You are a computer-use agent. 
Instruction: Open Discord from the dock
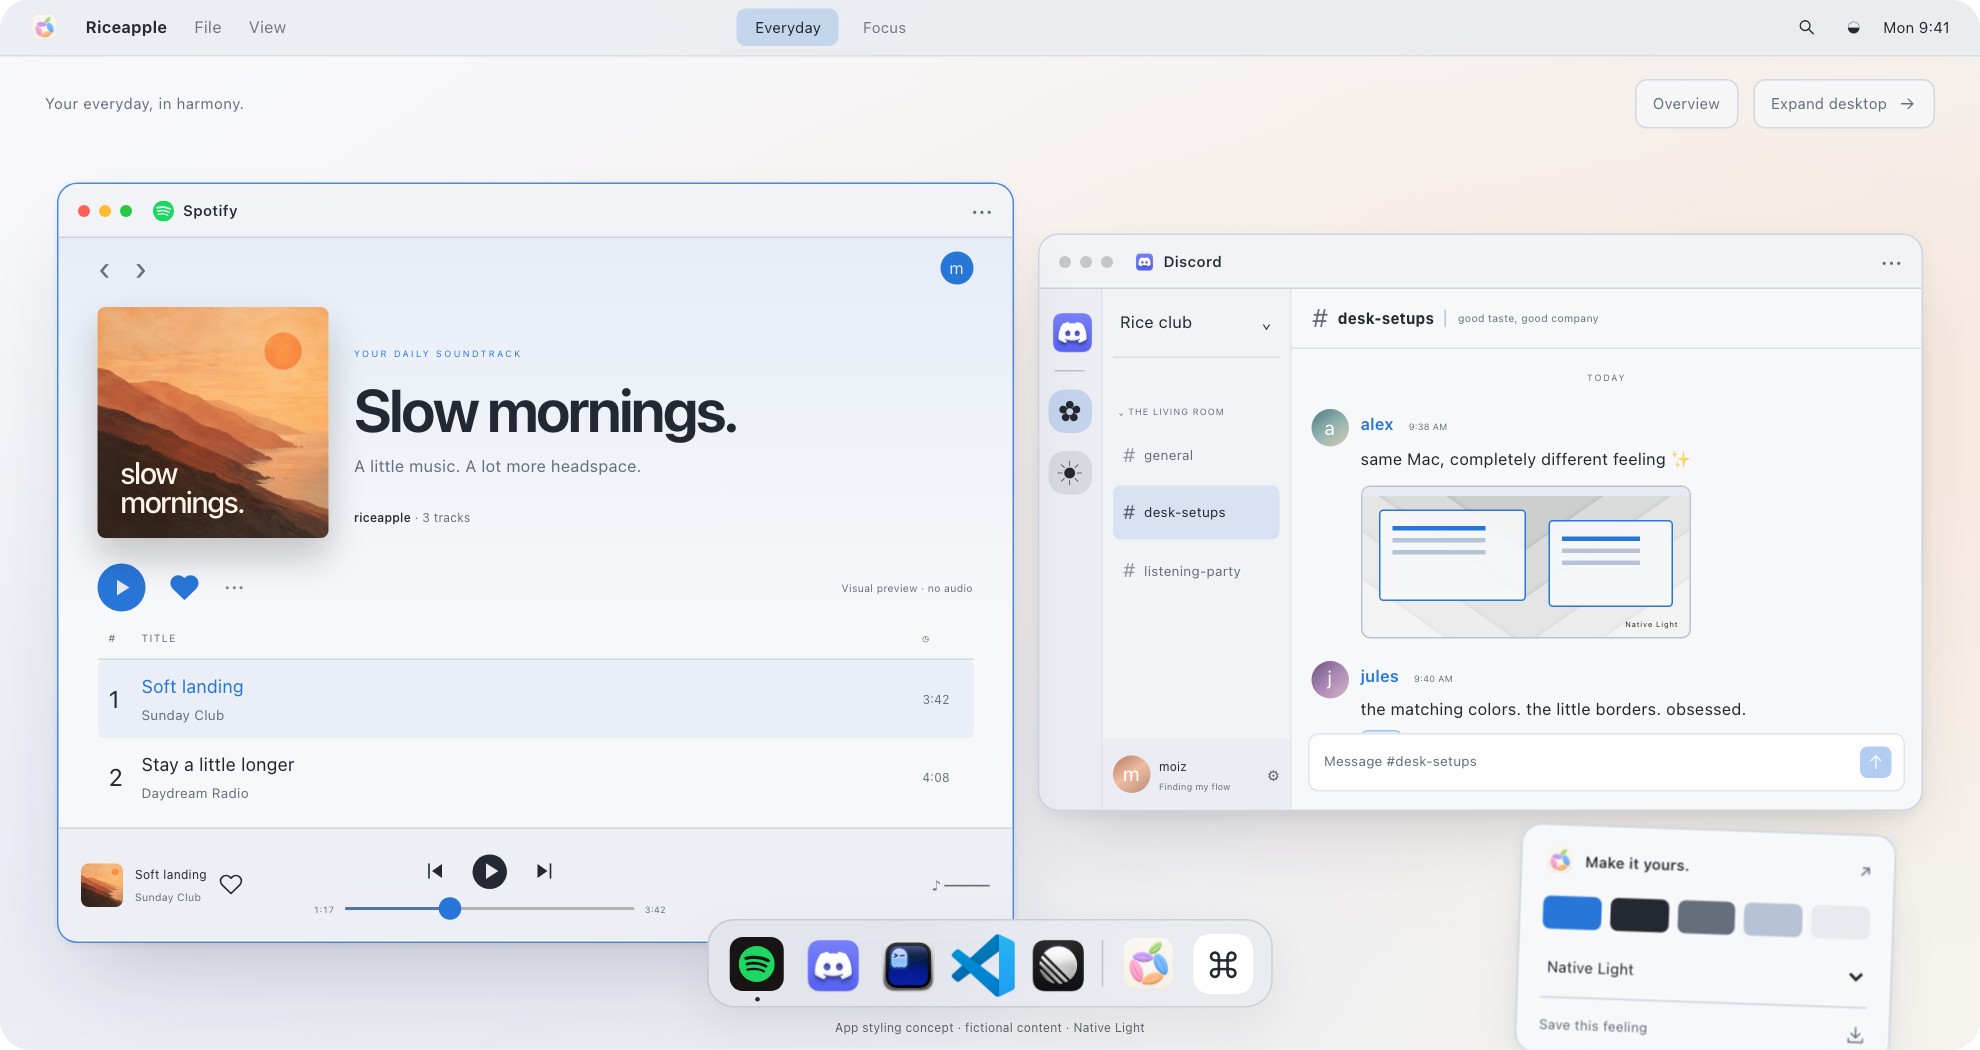point(833,965)
